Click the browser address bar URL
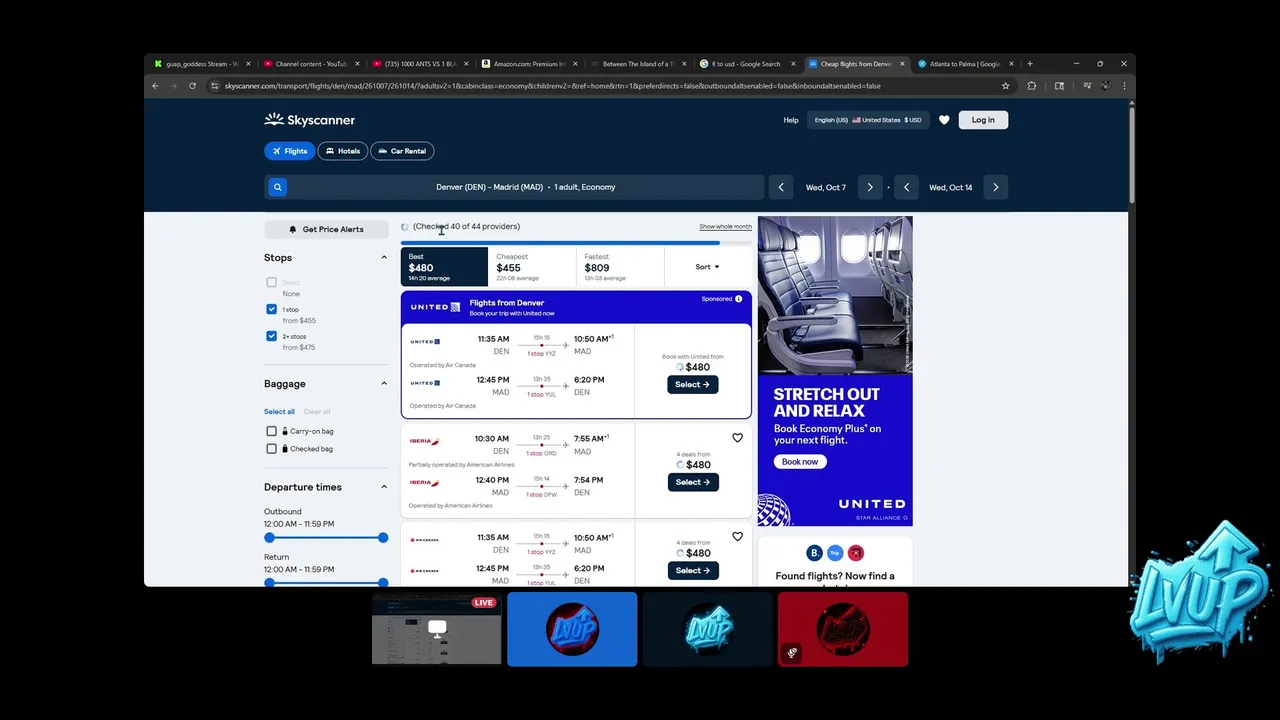The width and height of the screenshot is (1280, 720). 552,86
